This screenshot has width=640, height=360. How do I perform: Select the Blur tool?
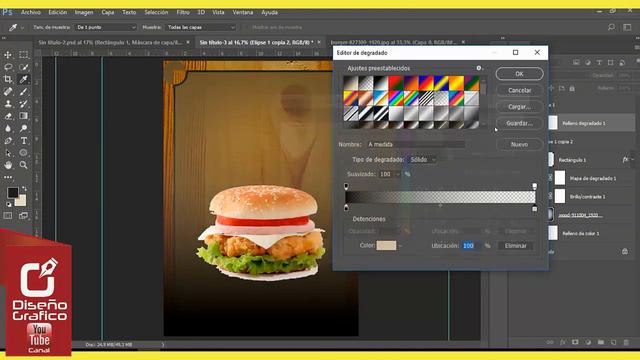8,128
